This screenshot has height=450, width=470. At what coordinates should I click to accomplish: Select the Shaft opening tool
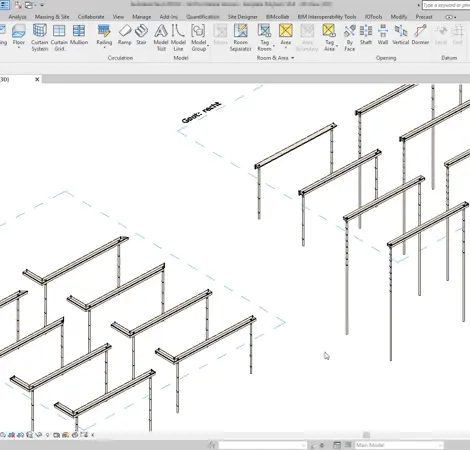366,35
